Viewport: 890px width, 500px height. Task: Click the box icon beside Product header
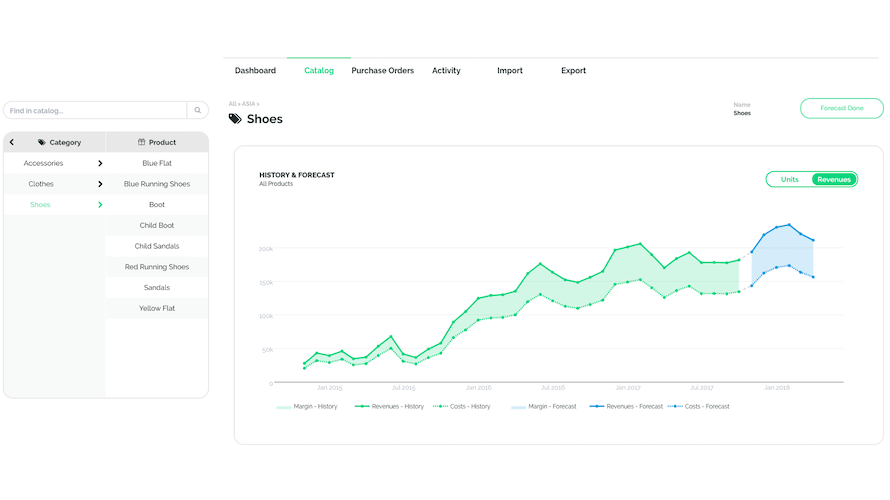[x=142, y=142]
